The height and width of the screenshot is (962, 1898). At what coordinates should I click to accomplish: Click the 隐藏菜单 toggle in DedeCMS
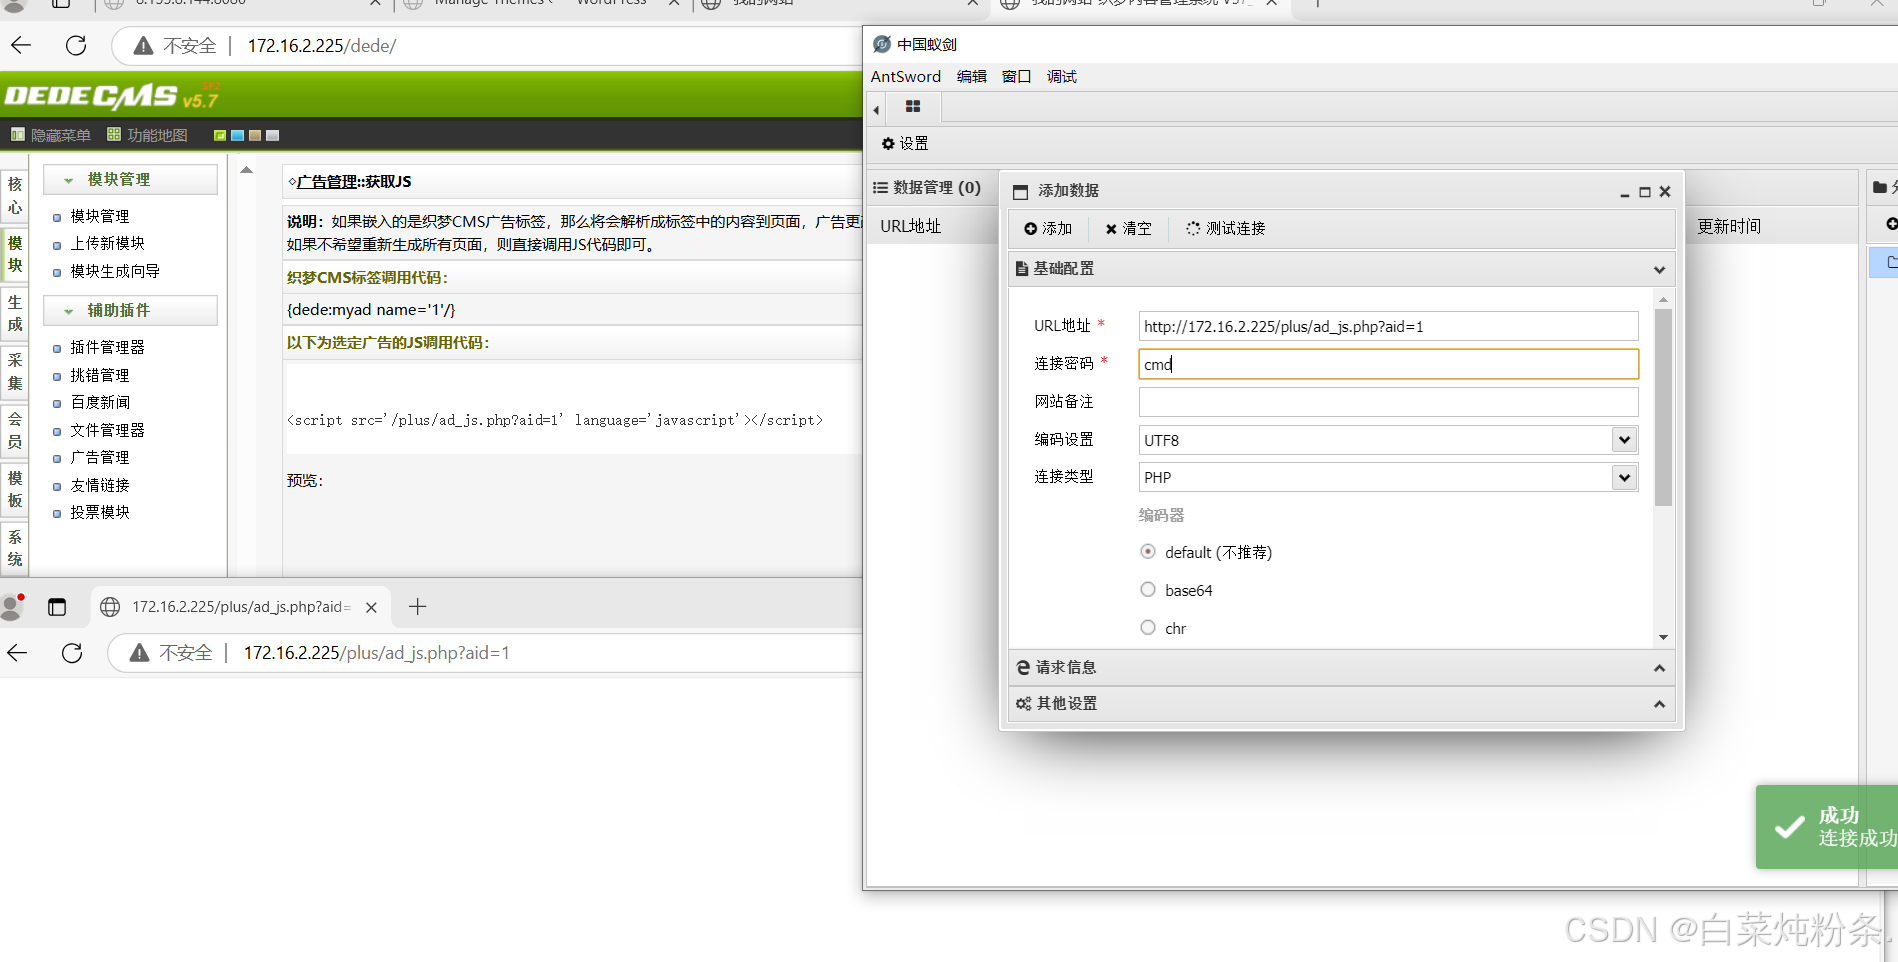click(51, 135)
